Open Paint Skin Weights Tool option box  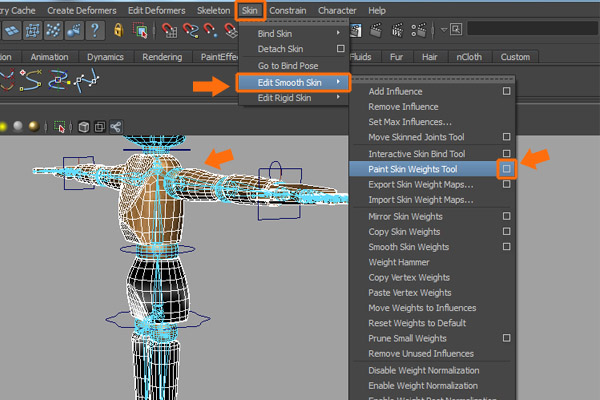507,170
